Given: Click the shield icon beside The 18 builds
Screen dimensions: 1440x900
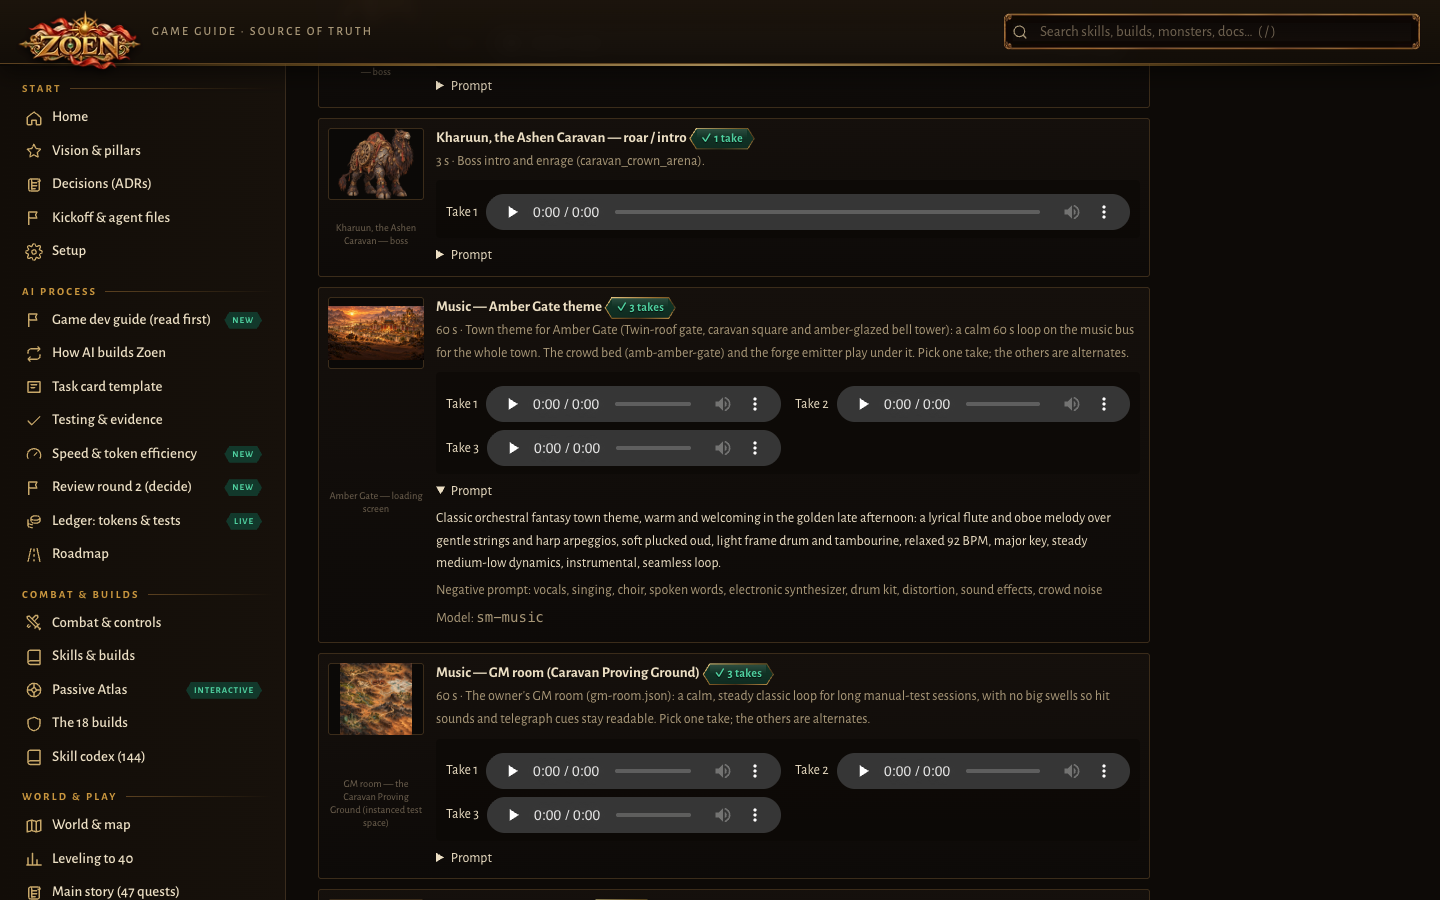Looking at the screenshot, I should tap(34, 723).
